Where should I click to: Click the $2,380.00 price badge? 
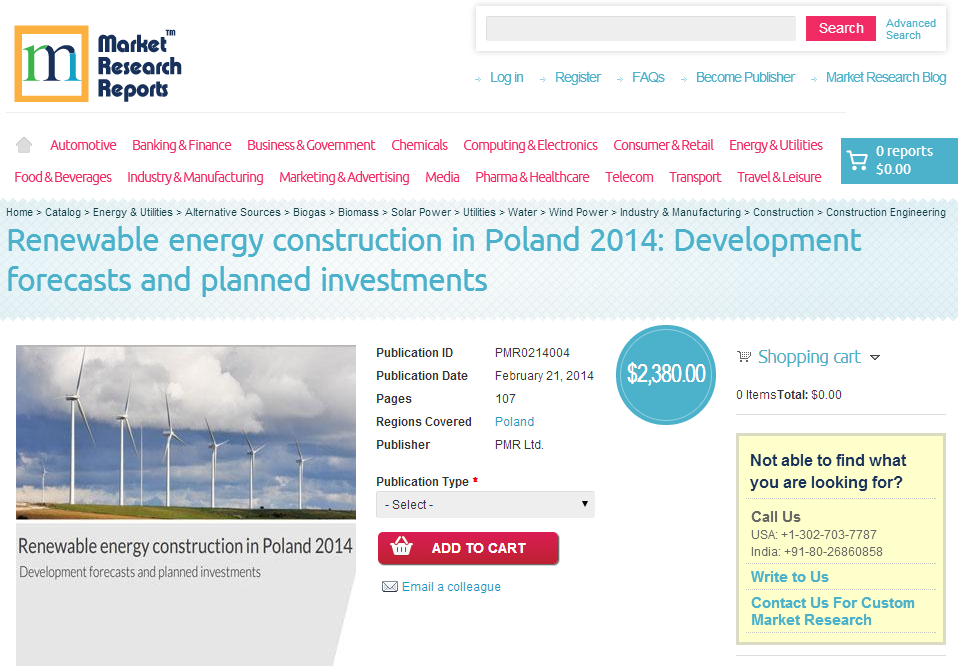coord(666,375)
